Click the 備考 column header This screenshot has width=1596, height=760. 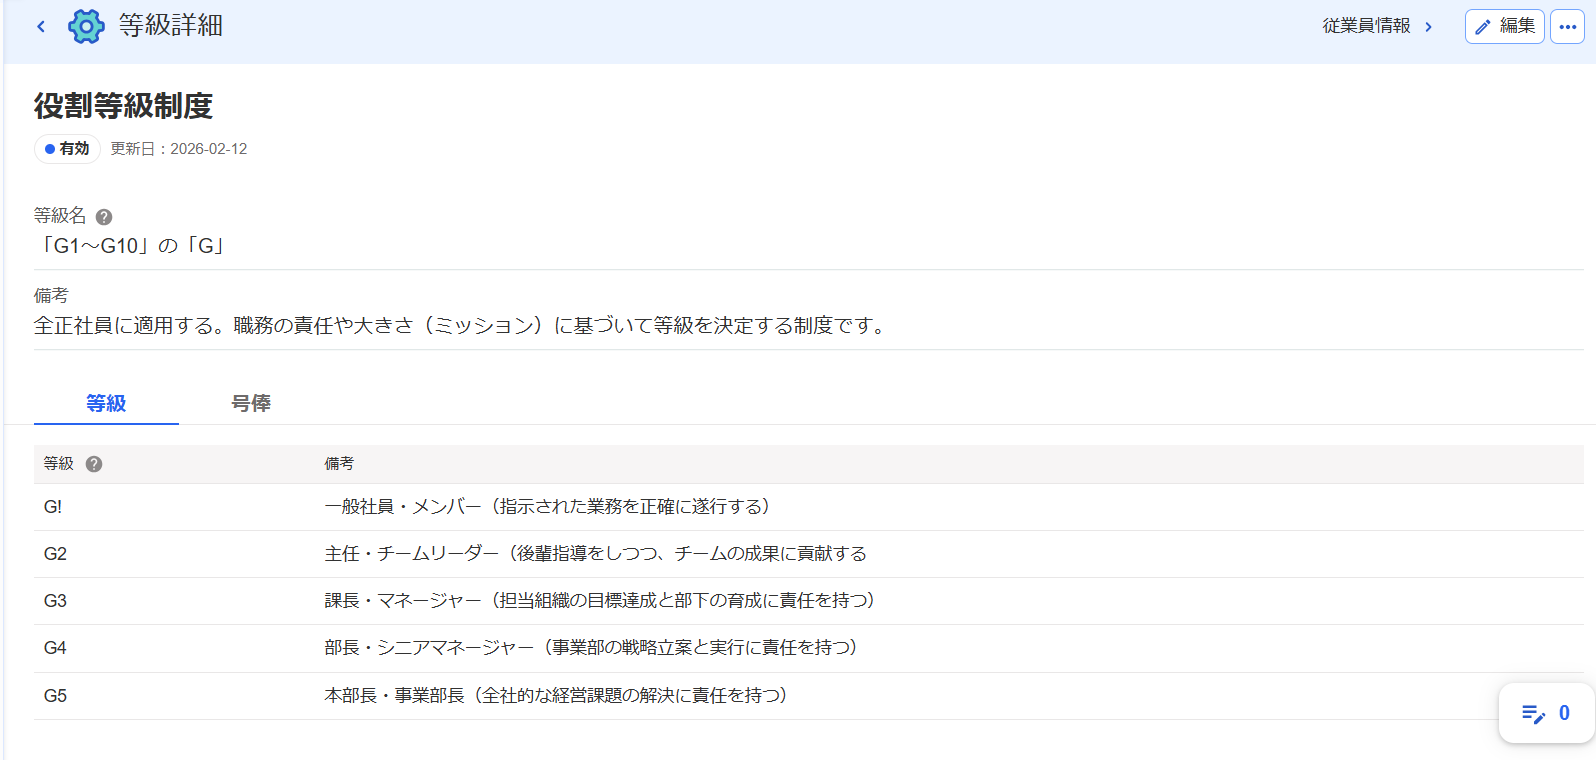coord(339,464)
